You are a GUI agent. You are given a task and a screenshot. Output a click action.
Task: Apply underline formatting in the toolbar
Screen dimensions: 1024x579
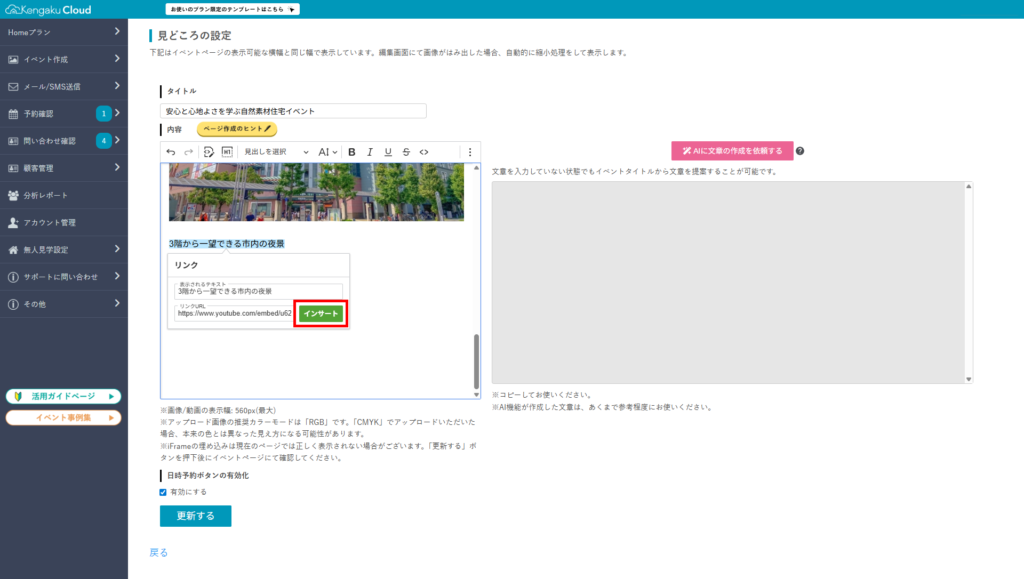tap(388, 152)
